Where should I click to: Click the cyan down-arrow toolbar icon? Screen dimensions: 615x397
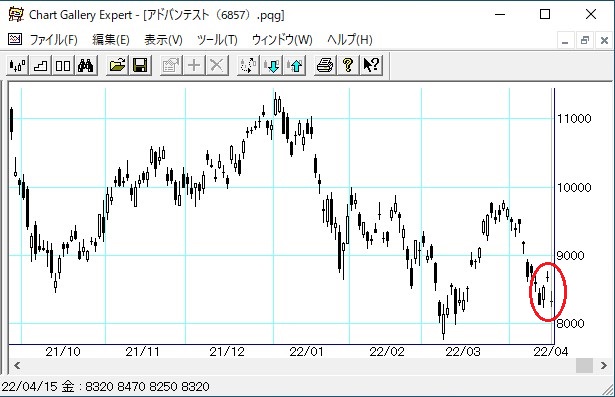pyautogui.click(x=271, y=65)
